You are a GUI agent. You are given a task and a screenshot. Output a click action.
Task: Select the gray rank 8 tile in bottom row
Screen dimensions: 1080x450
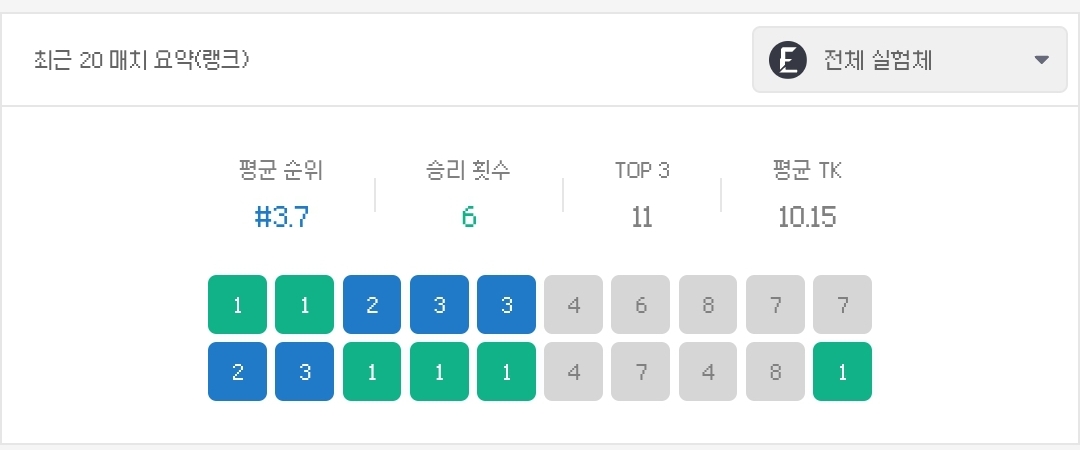tap(775, 371)
